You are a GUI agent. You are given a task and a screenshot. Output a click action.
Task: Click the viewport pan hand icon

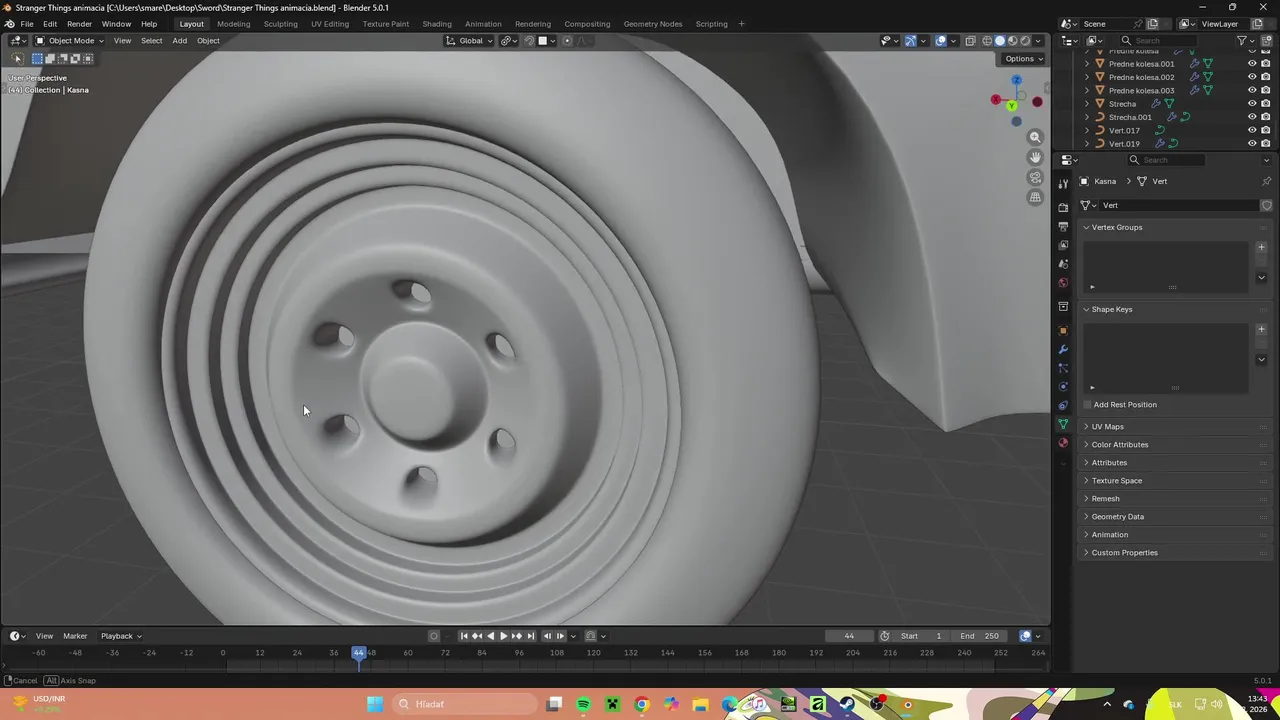[x=1035, y=157]
